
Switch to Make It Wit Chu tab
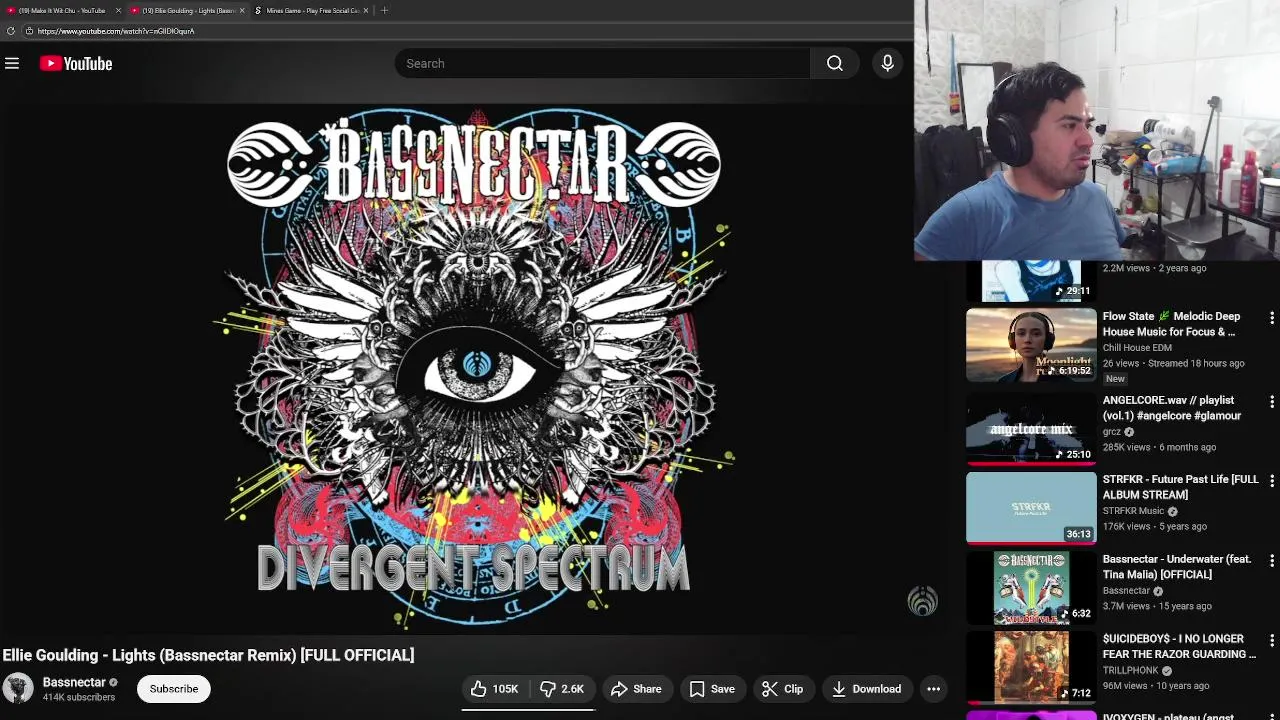[x=61, y=10]
